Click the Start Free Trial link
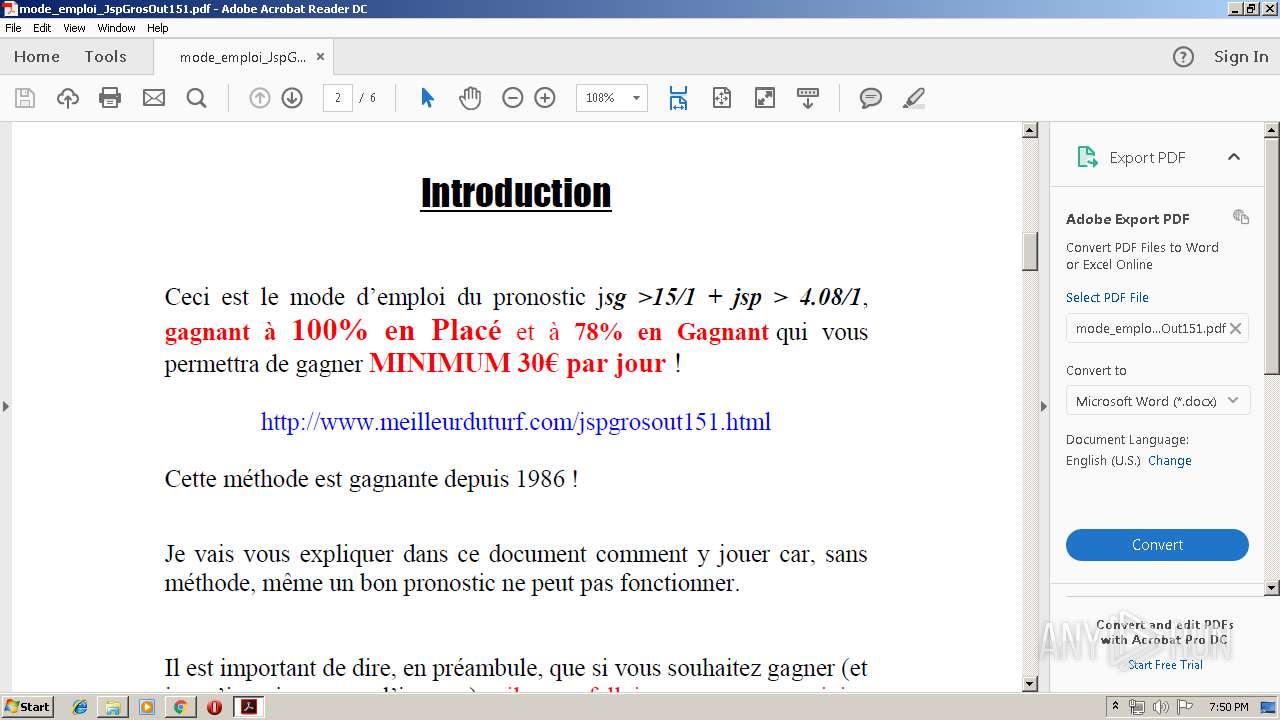The width and height of the screenshot is (1280, 720). pyautogui.click(x=1165, y=665)
